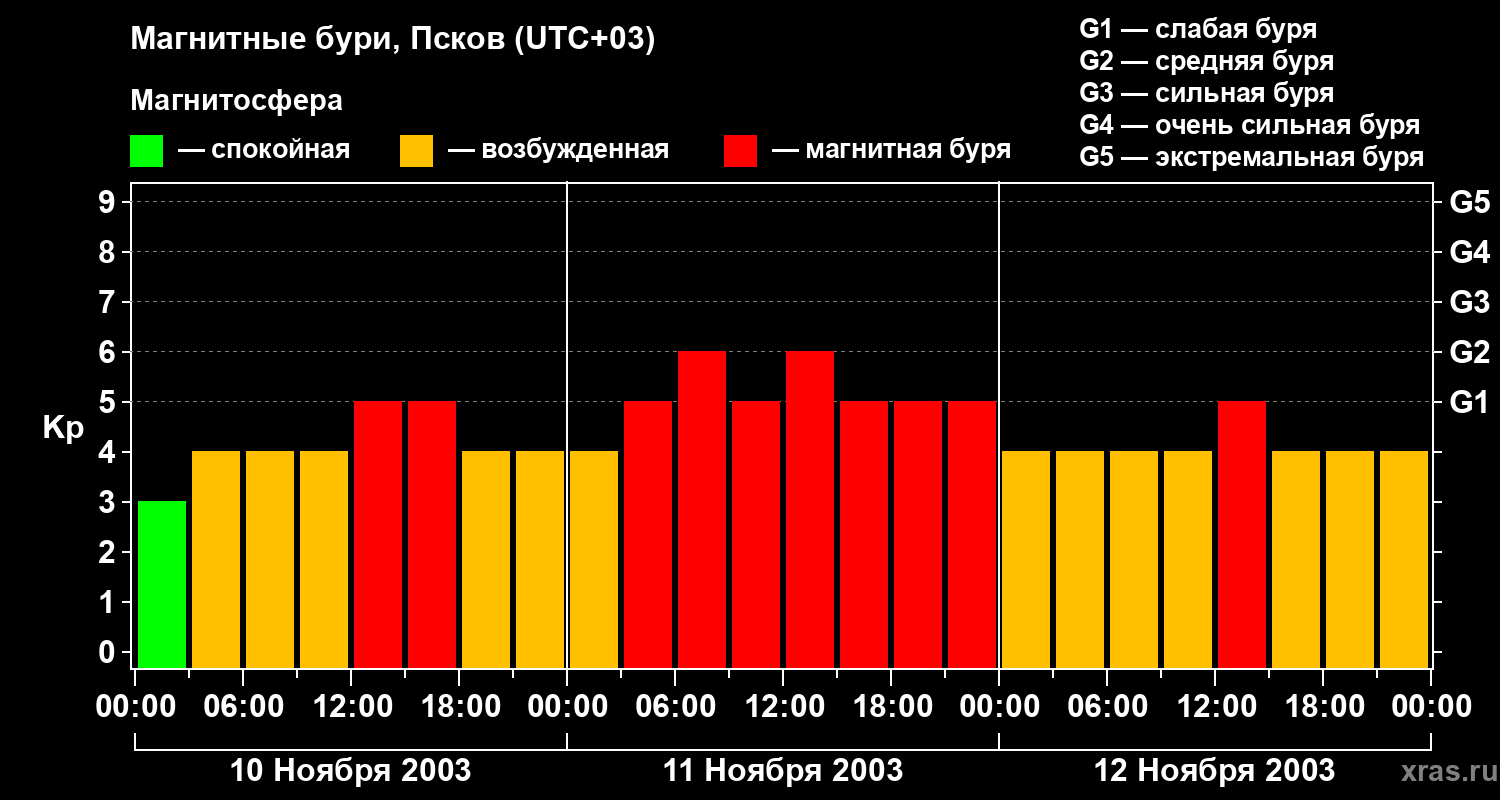Click the '2' value on the Kp axis
The width and height of the screenshot is (1500, 800).
pos(109,552)
